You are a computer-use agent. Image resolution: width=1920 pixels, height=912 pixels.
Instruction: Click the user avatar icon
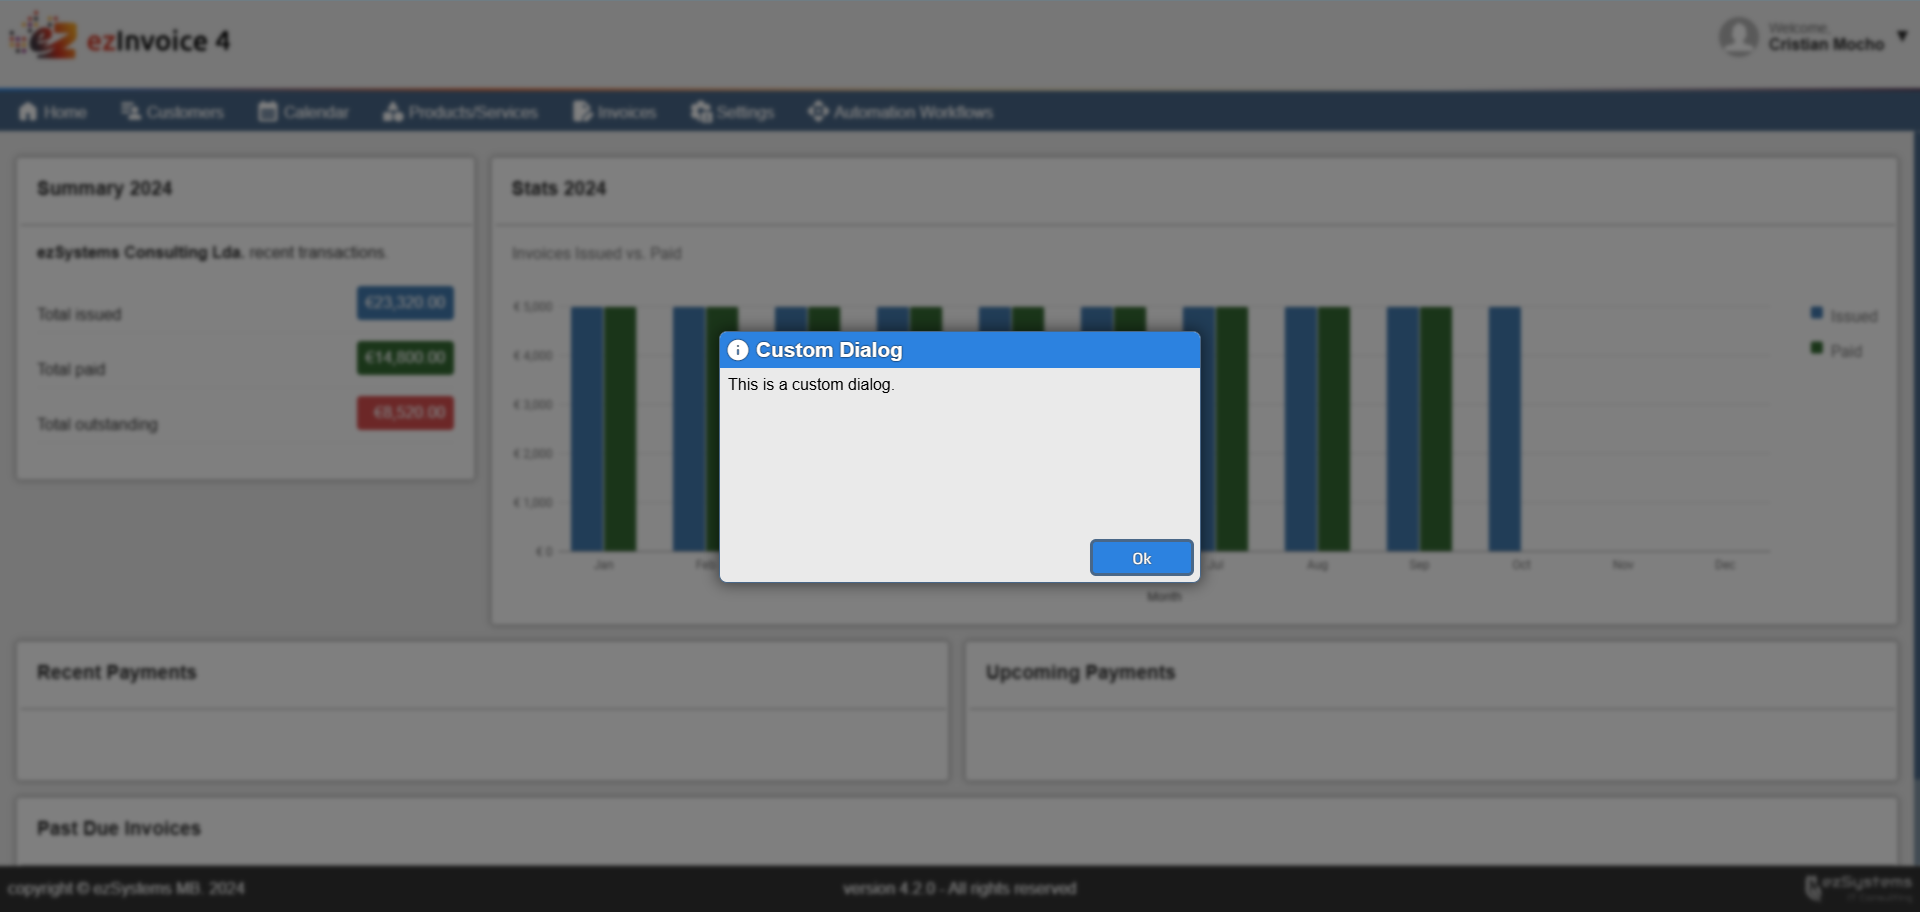(1738, 37)
